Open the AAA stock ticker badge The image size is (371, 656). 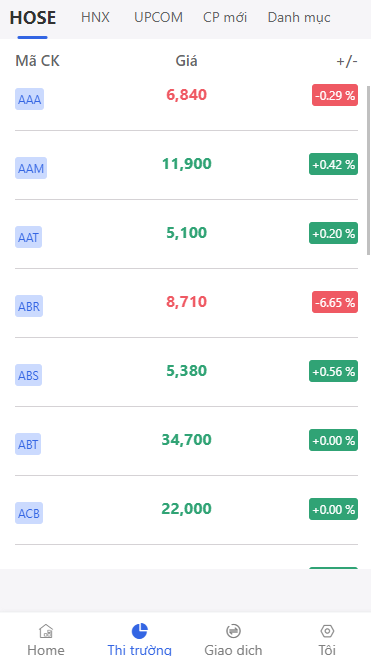point(29,99)
